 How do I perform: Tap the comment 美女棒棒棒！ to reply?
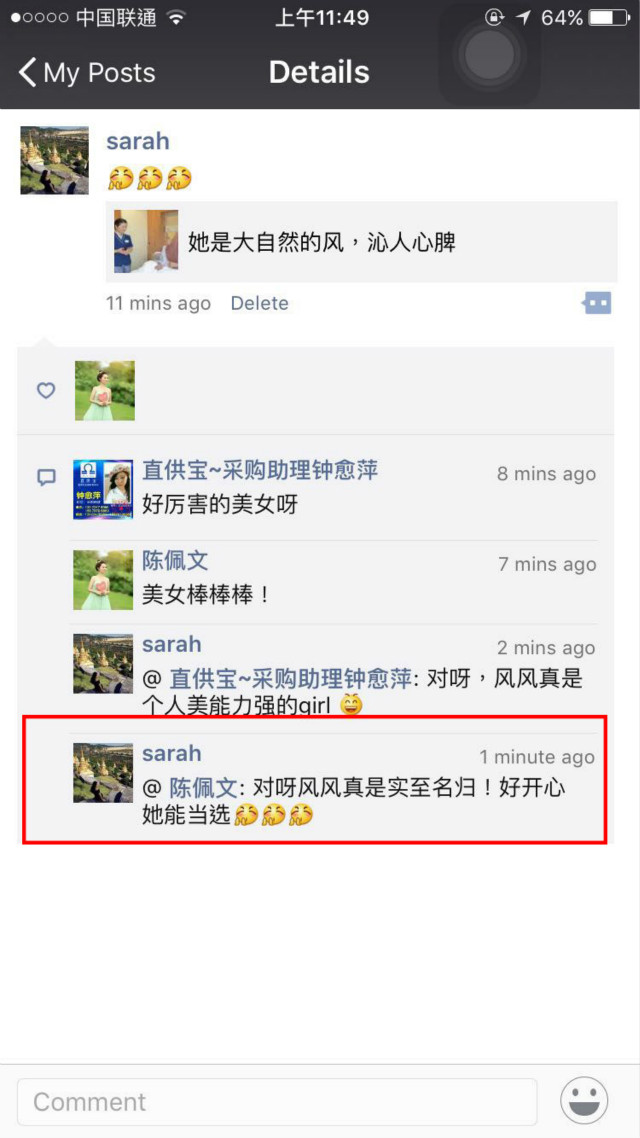[x=206, y=595]
